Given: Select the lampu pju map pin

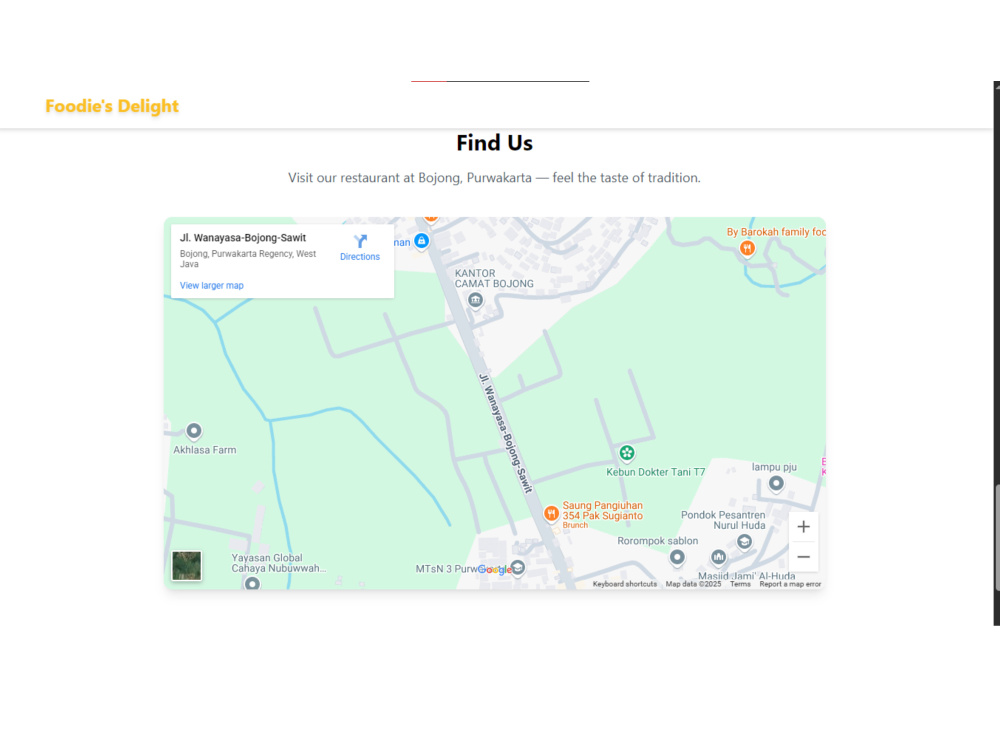Looking at the screenshot, I should pos(776,483).
